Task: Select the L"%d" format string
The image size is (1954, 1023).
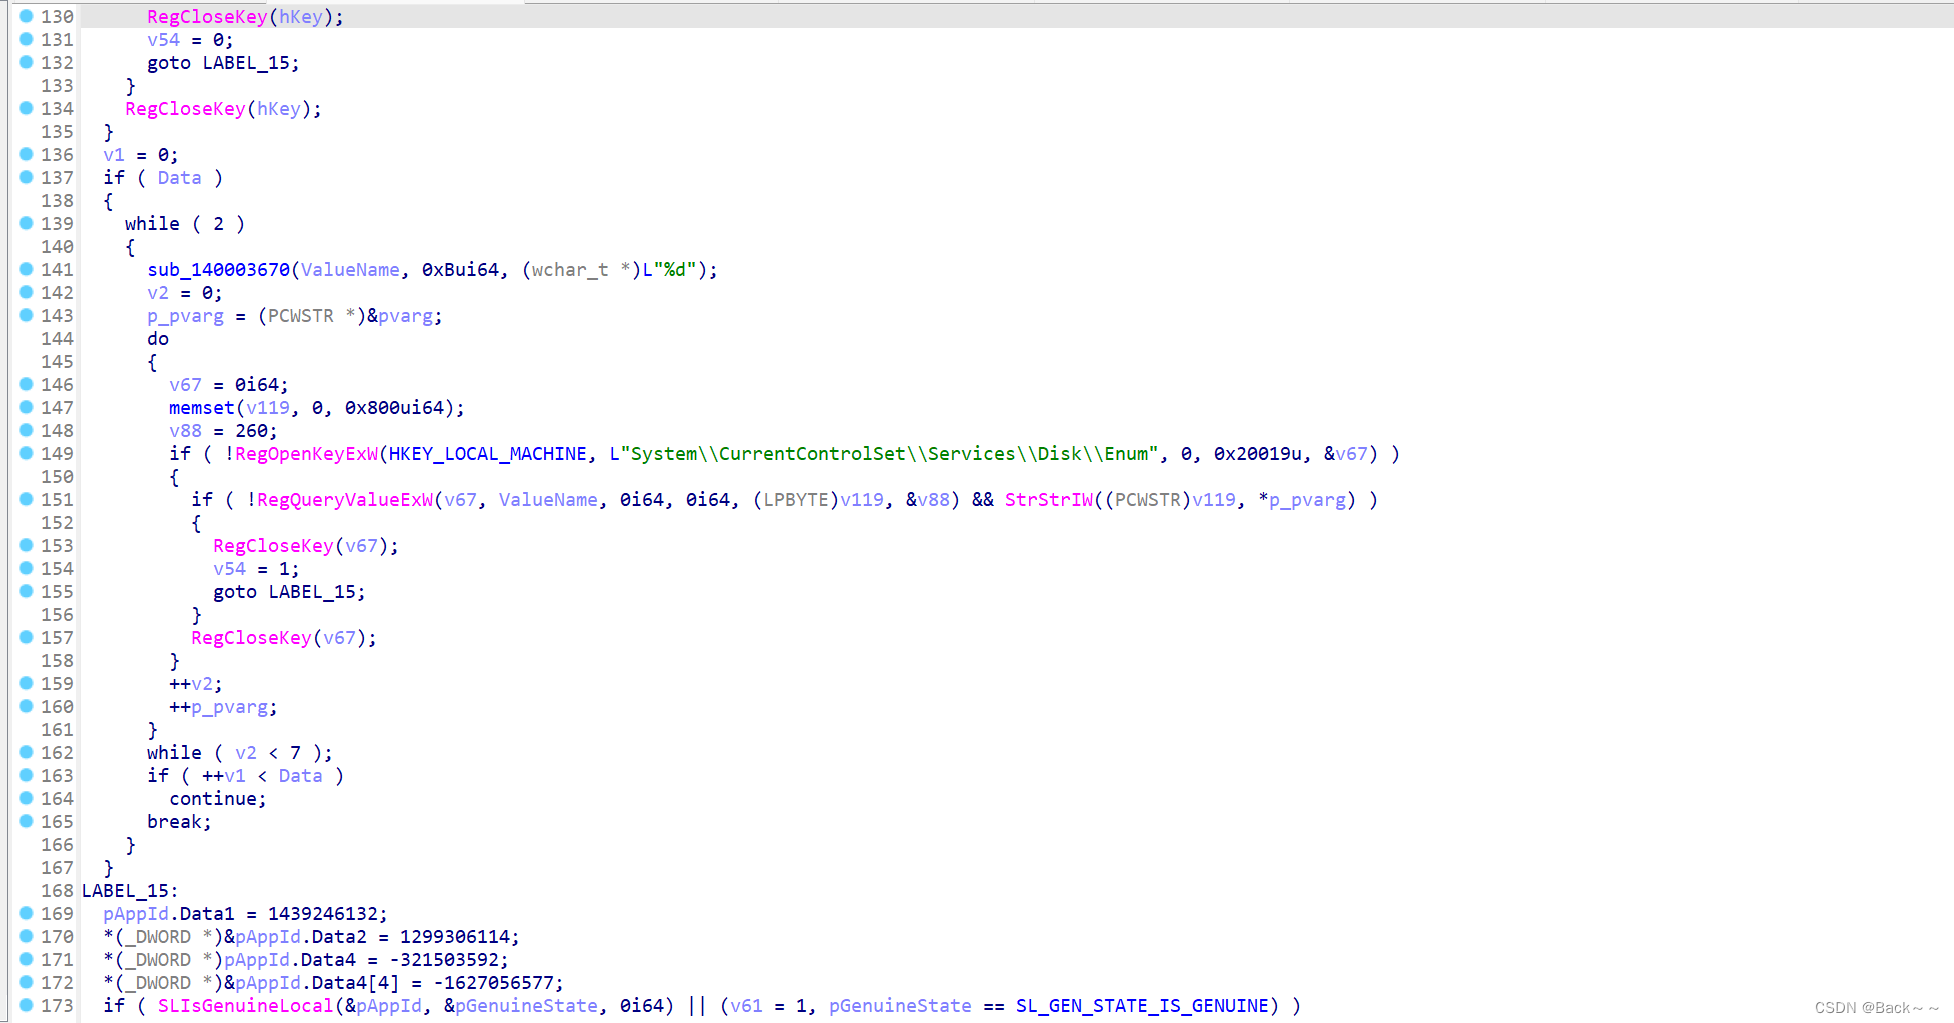Action: (x=669, y=270)
